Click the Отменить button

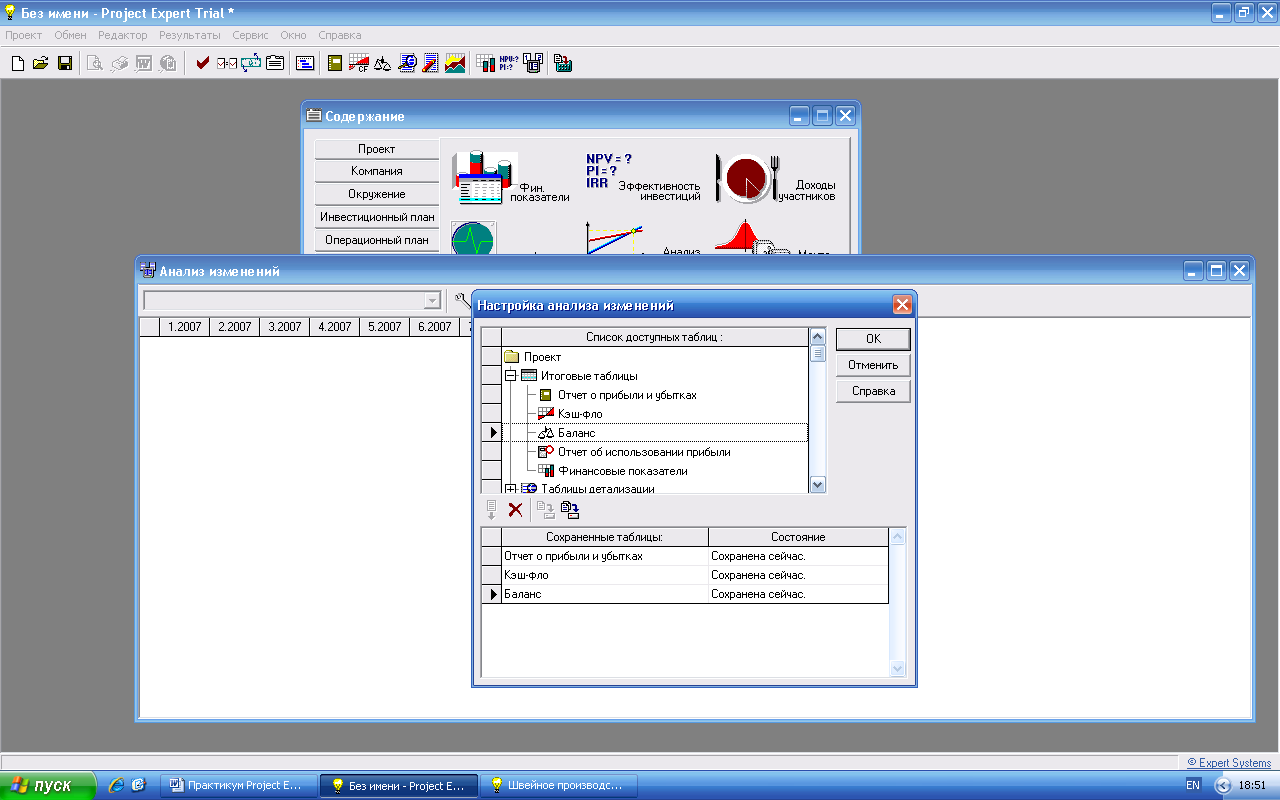pyautogui.click(x=873, y=365)
